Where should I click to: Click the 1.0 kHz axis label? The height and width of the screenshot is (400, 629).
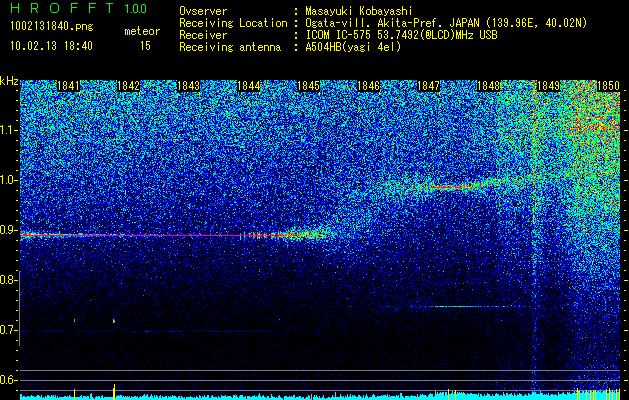(9, 180)
